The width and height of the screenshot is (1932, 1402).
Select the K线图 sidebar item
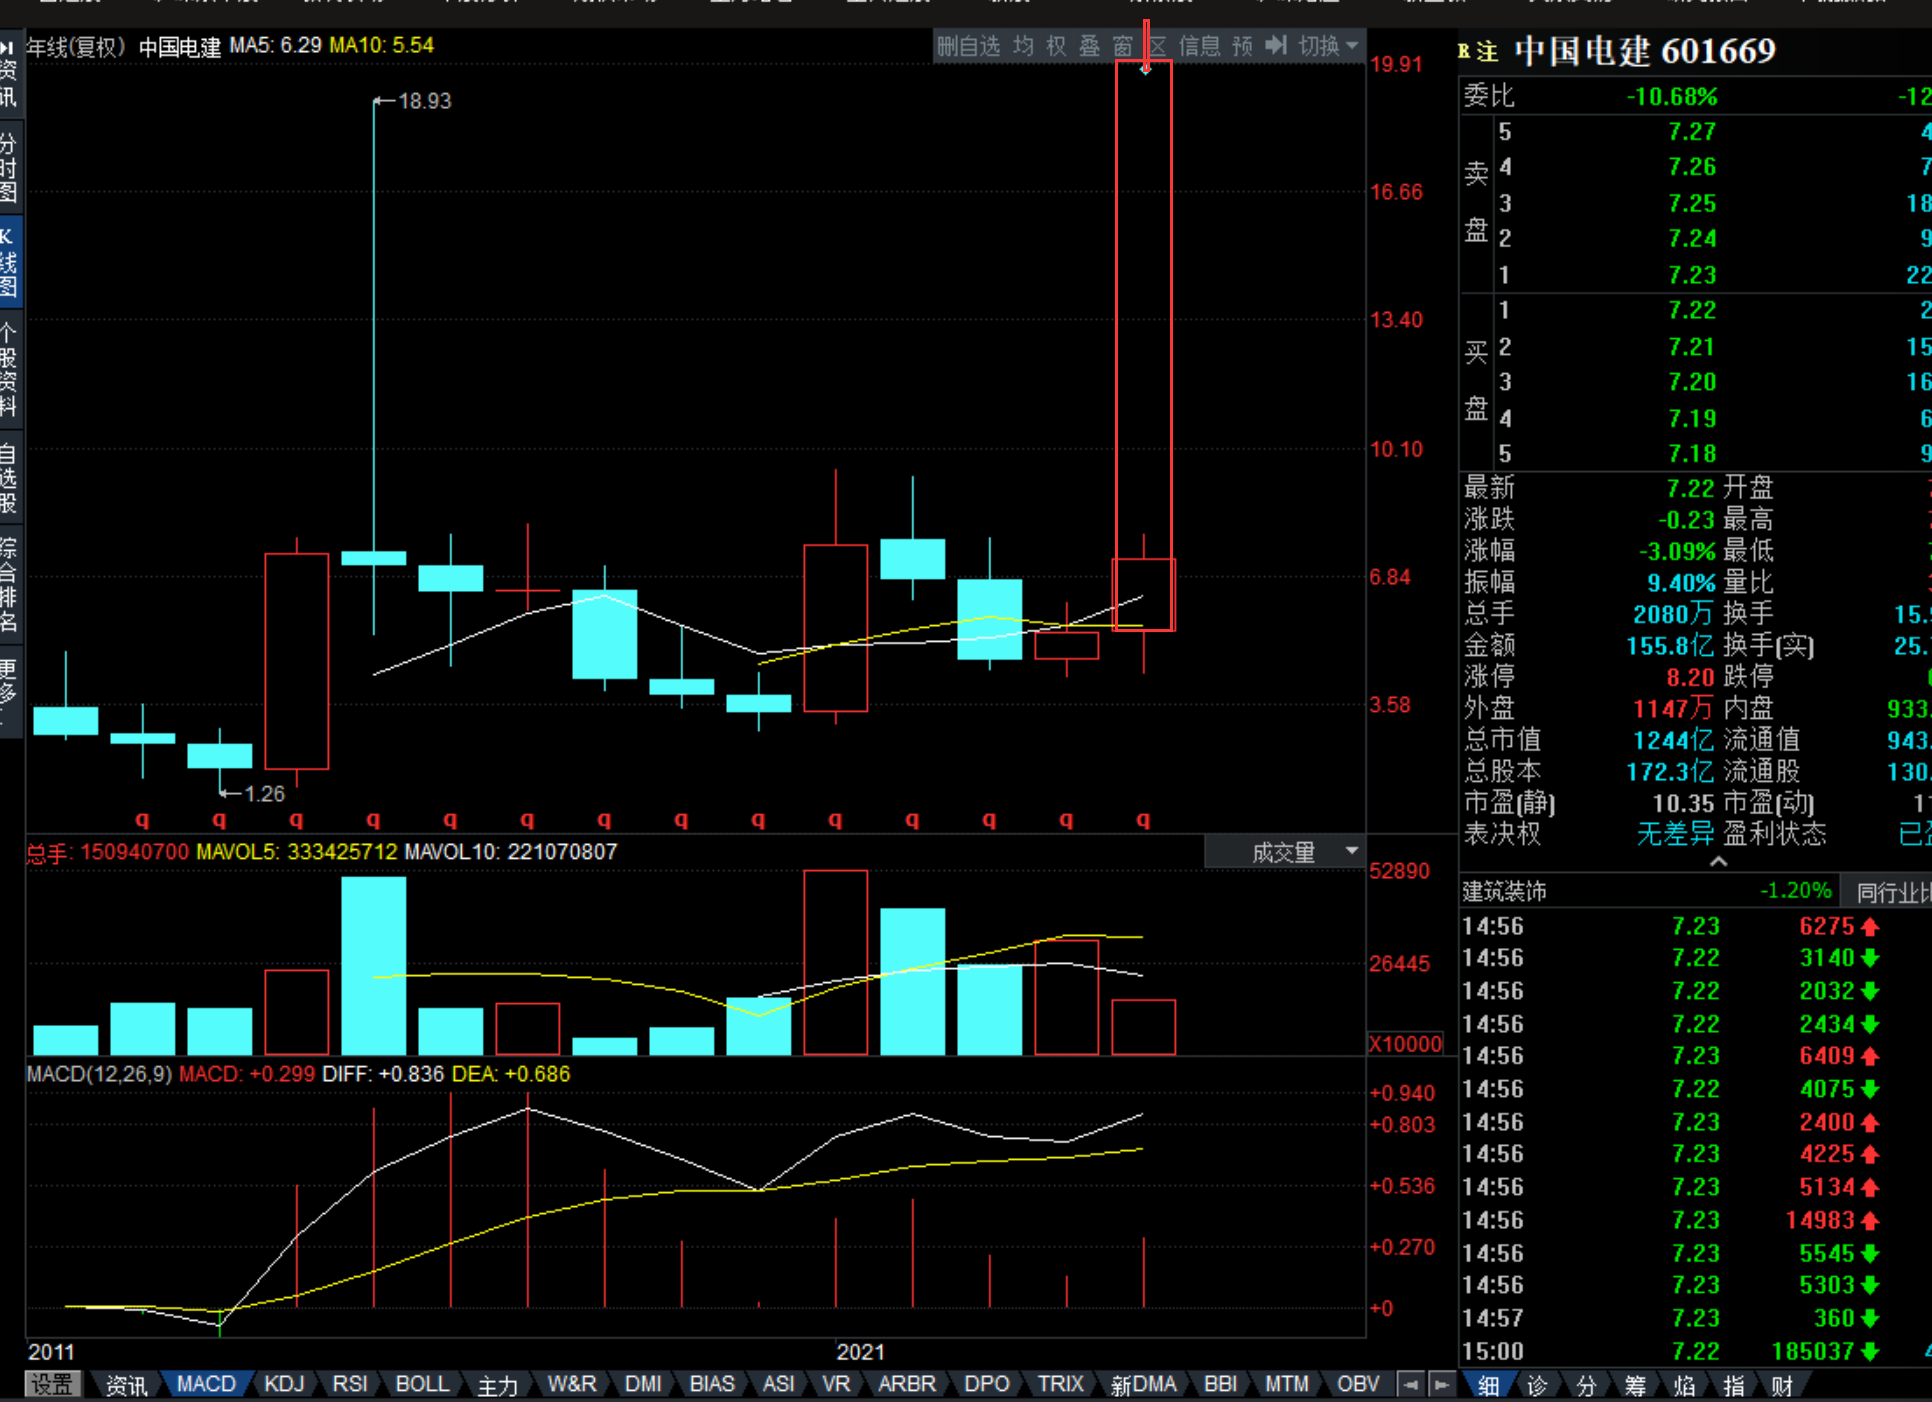pos(9,262)
